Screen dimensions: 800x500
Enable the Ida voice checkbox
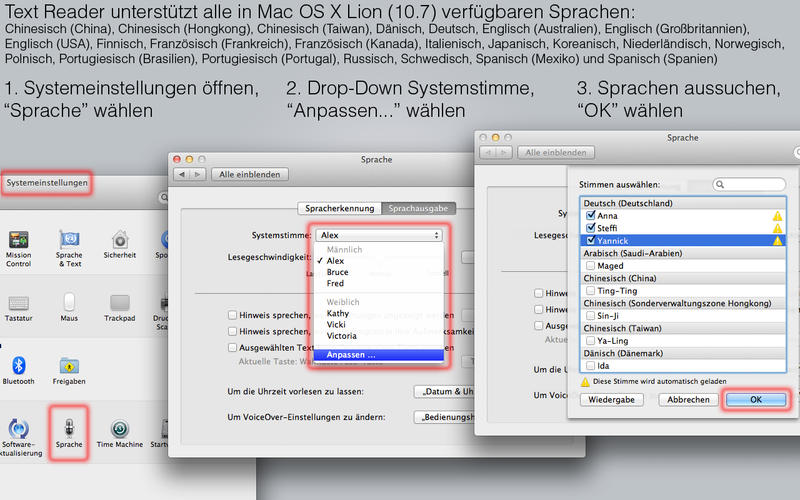pyautogui.click(x=591, y=365)
